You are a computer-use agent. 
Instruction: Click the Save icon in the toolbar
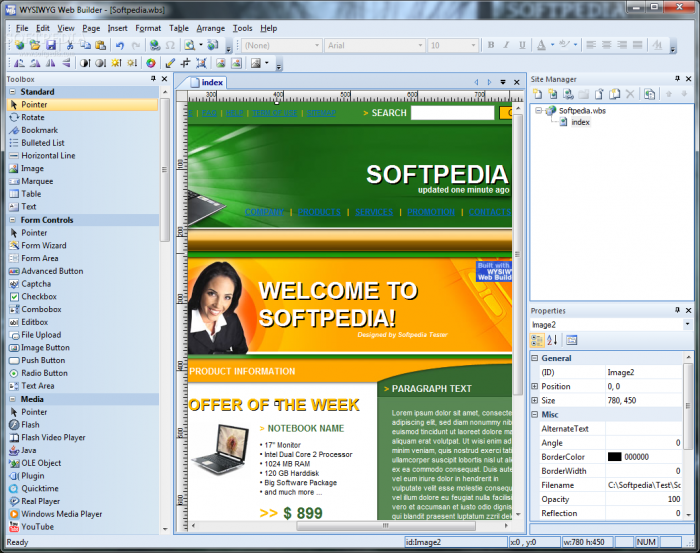click(50, 45)
